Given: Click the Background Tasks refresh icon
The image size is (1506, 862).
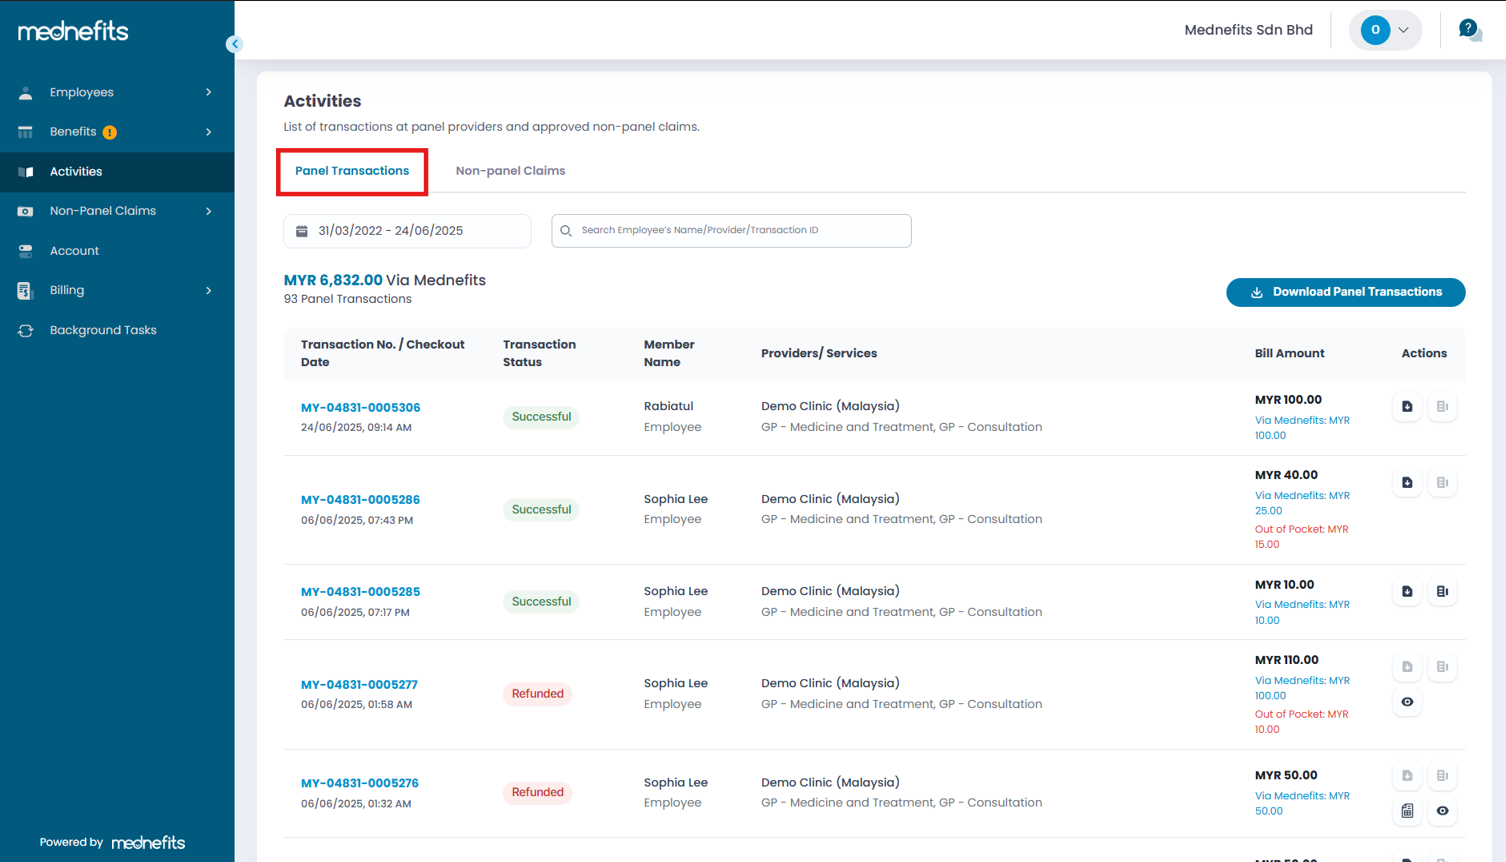Looking at the screenshot, I should point(25,330).
